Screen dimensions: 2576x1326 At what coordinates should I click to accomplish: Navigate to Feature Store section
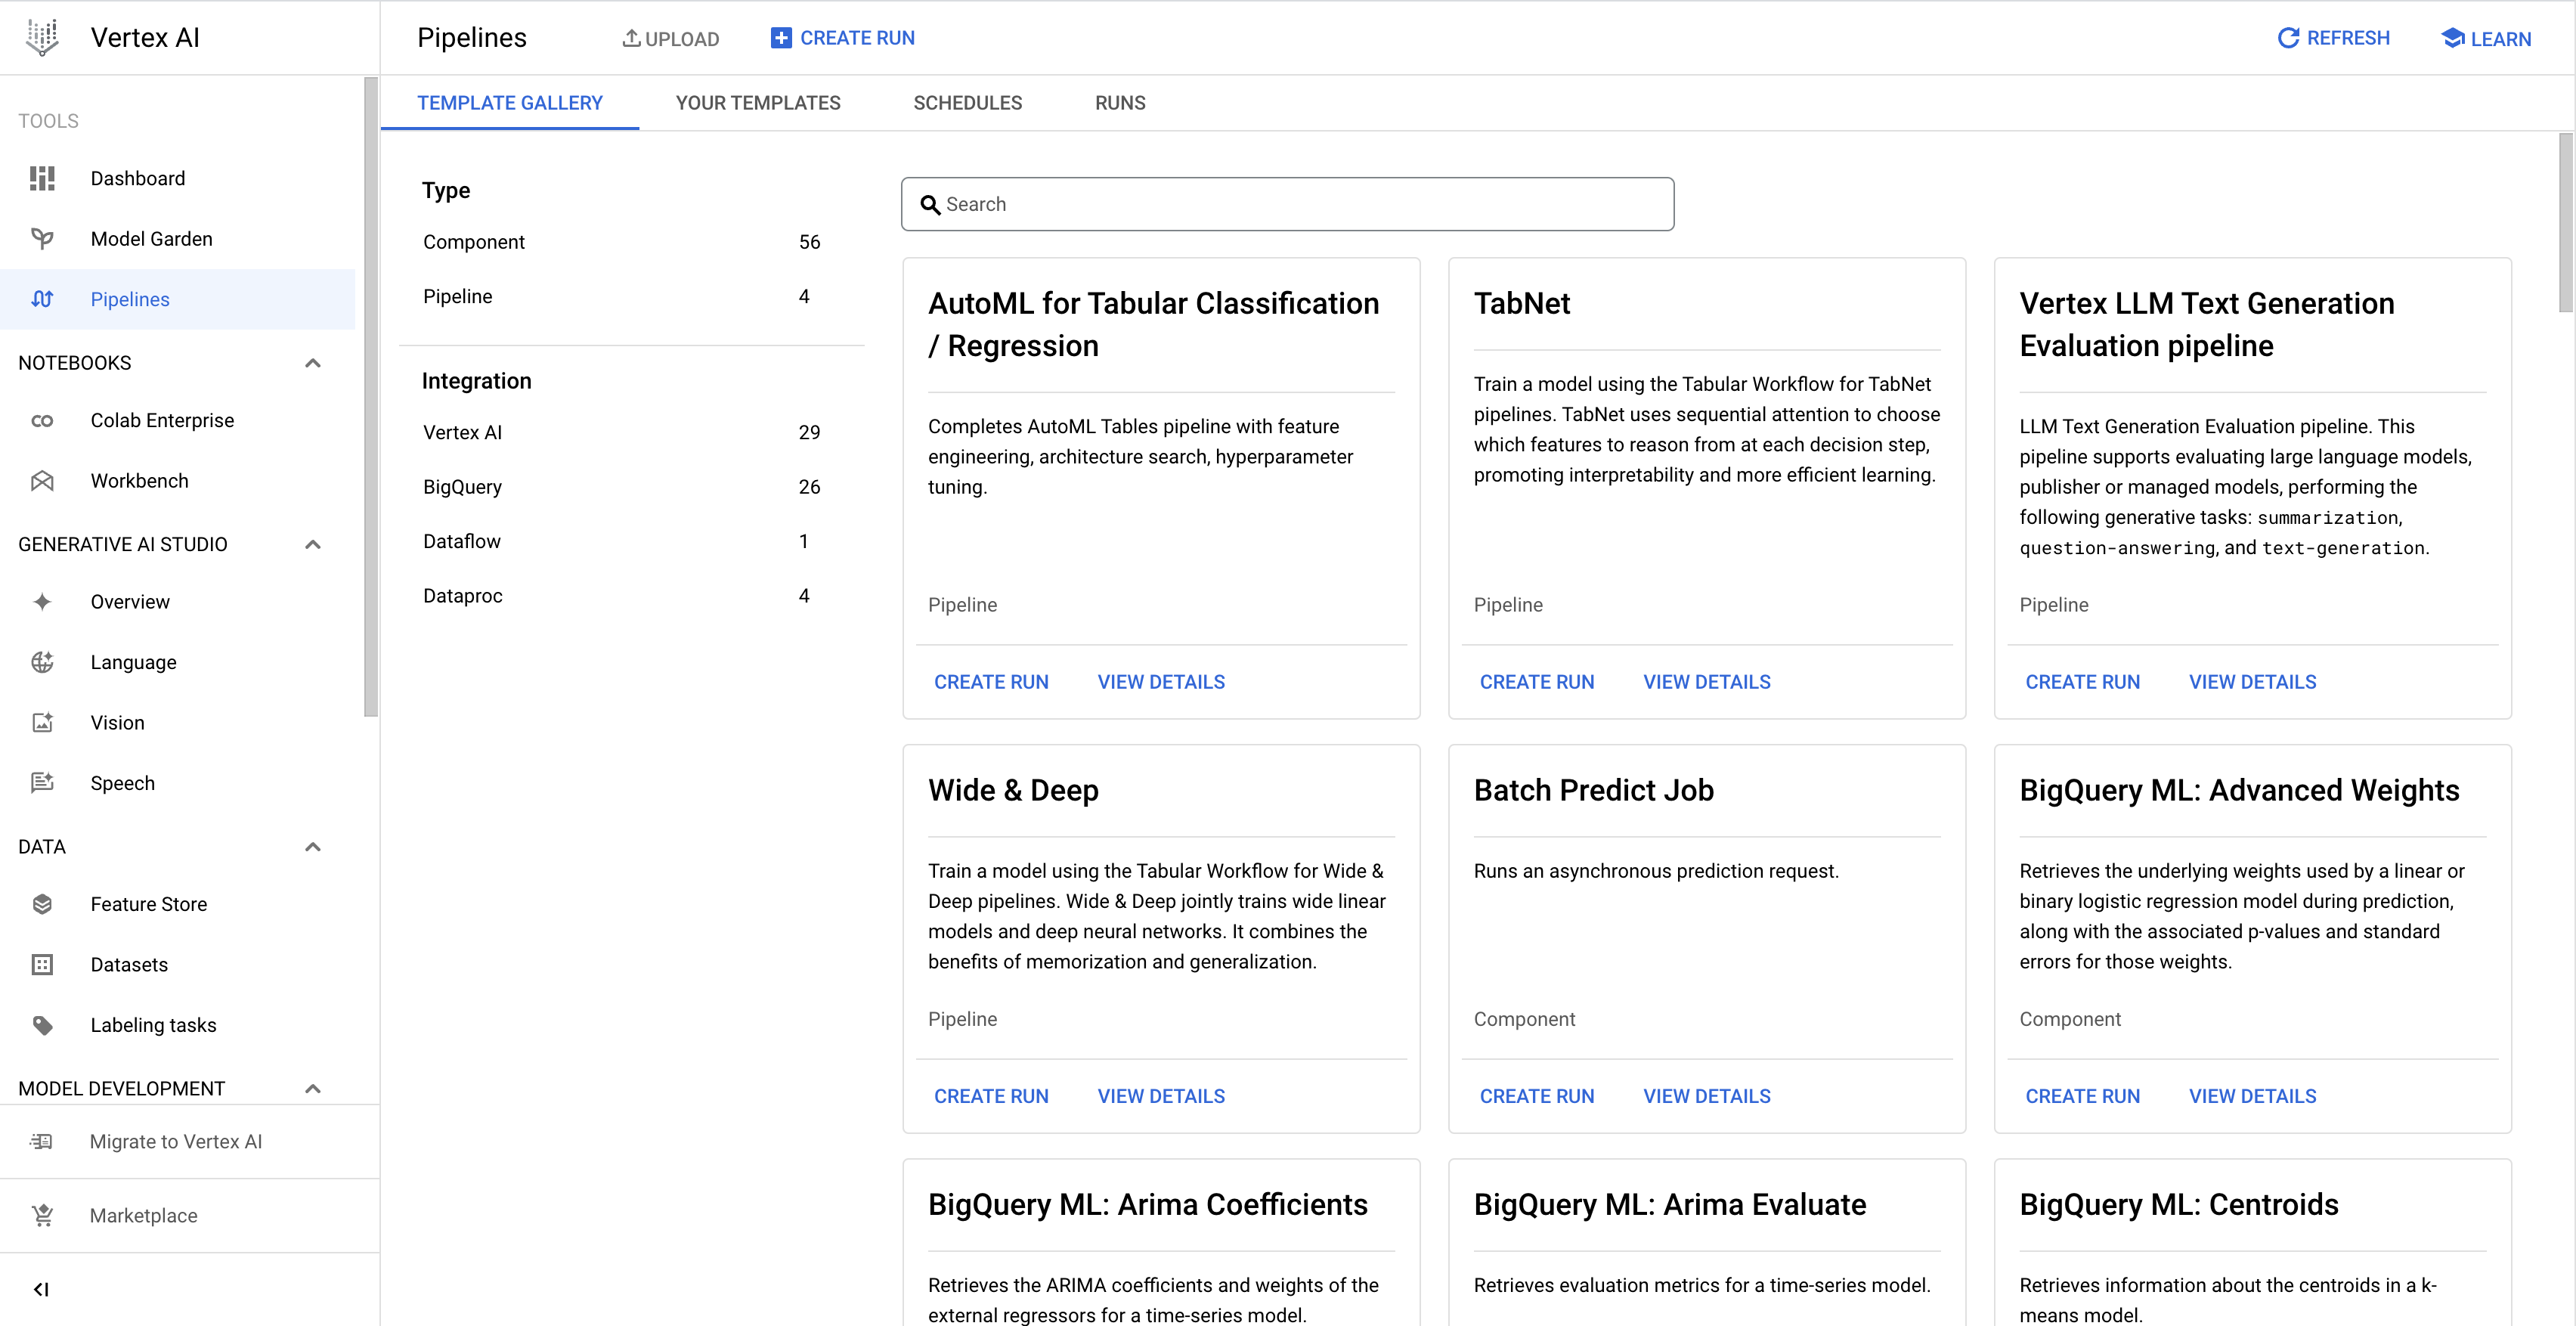pos(149,905)
